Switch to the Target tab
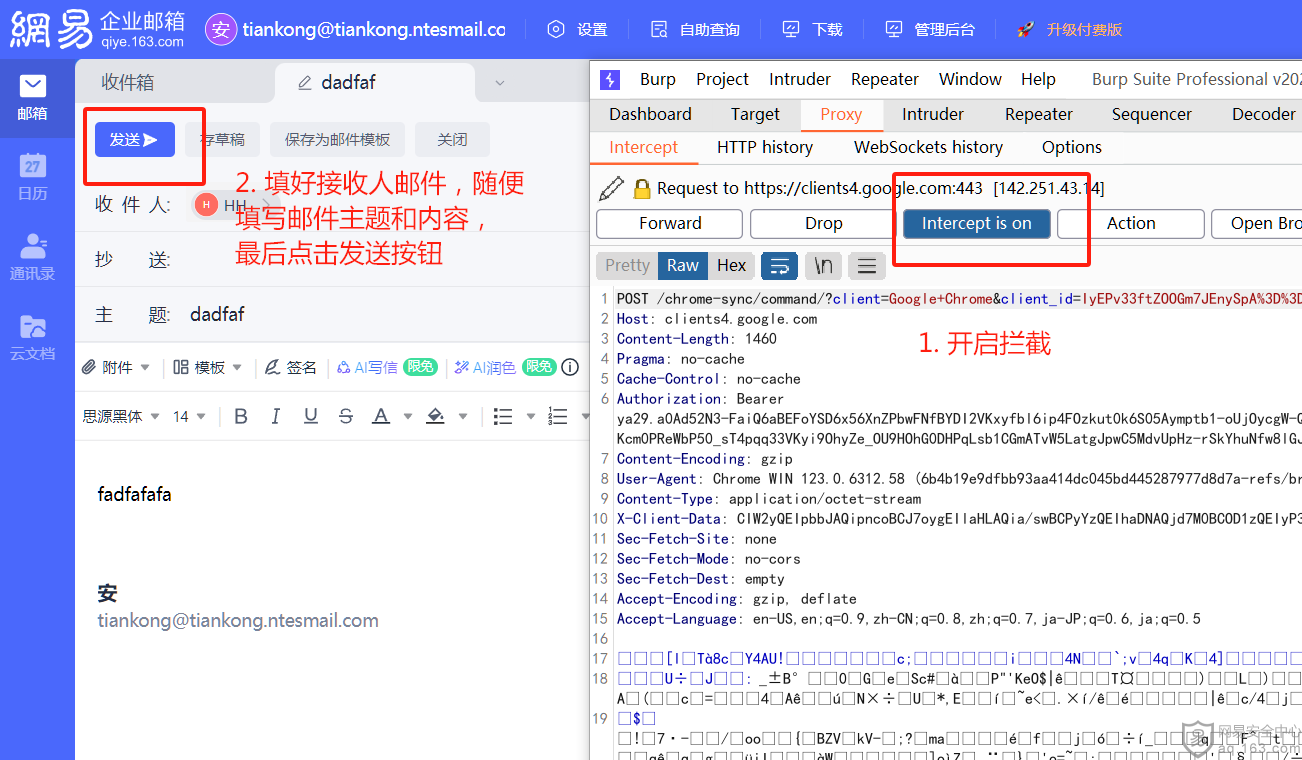The height and width of the screenshot is (760, 1302). click(755, 114)
